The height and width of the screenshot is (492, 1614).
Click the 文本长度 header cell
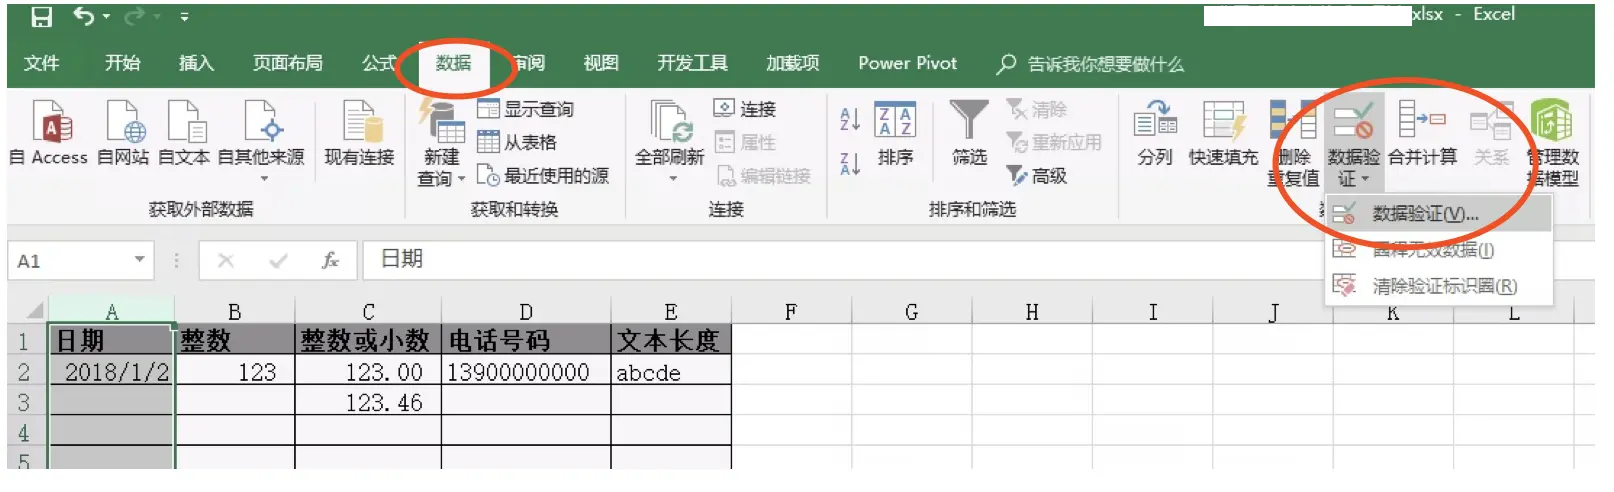671,340
